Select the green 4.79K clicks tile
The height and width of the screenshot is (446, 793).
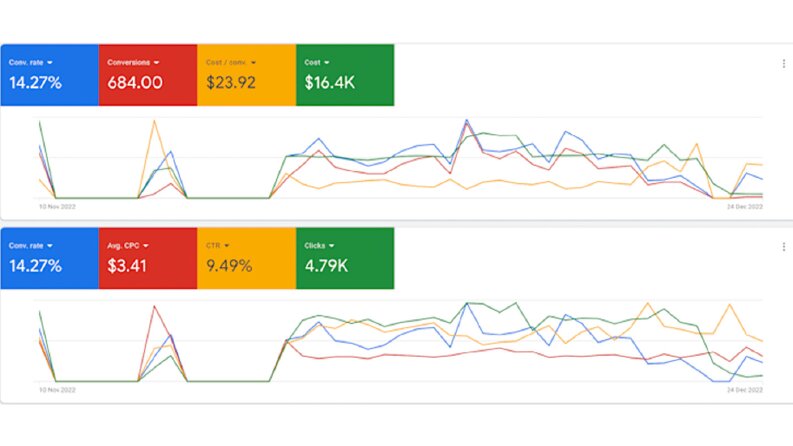click(345, 258)
